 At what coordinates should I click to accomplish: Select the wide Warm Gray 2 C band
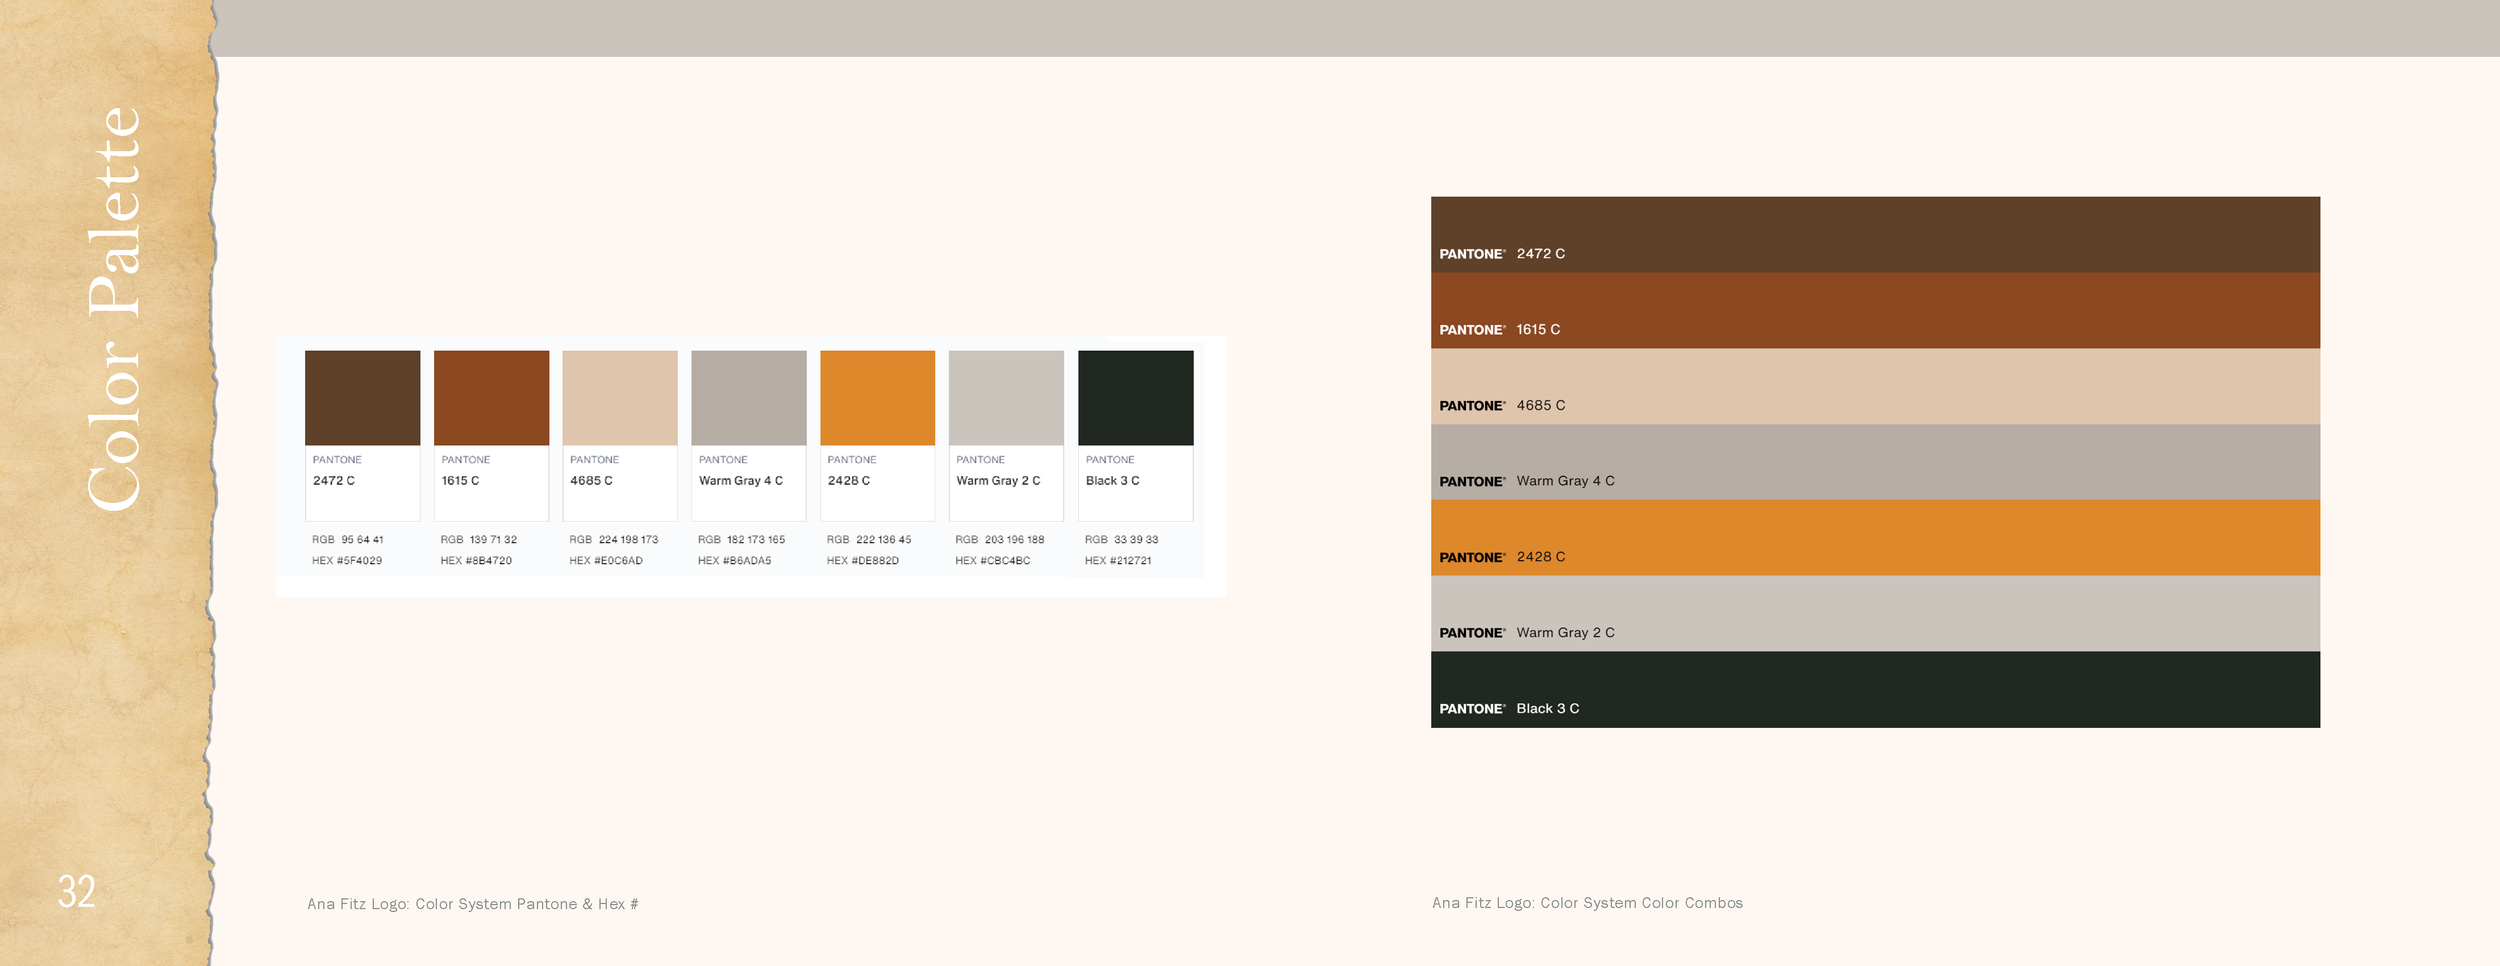point(1875,614)
